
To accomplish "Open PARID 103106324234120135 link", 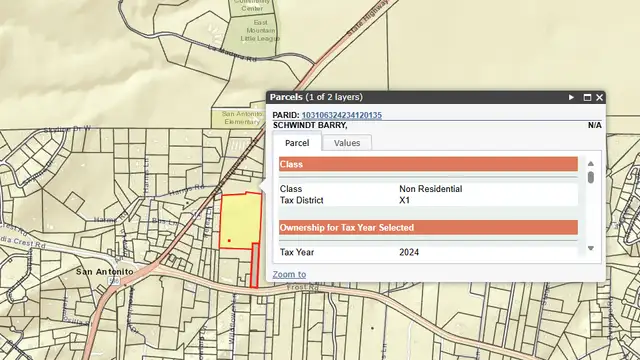I will (x=342, y=115).
